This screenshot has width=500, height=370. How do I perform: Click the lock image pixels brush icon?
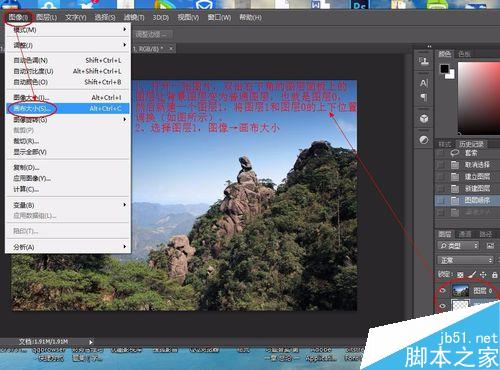[x=472, y=274]
